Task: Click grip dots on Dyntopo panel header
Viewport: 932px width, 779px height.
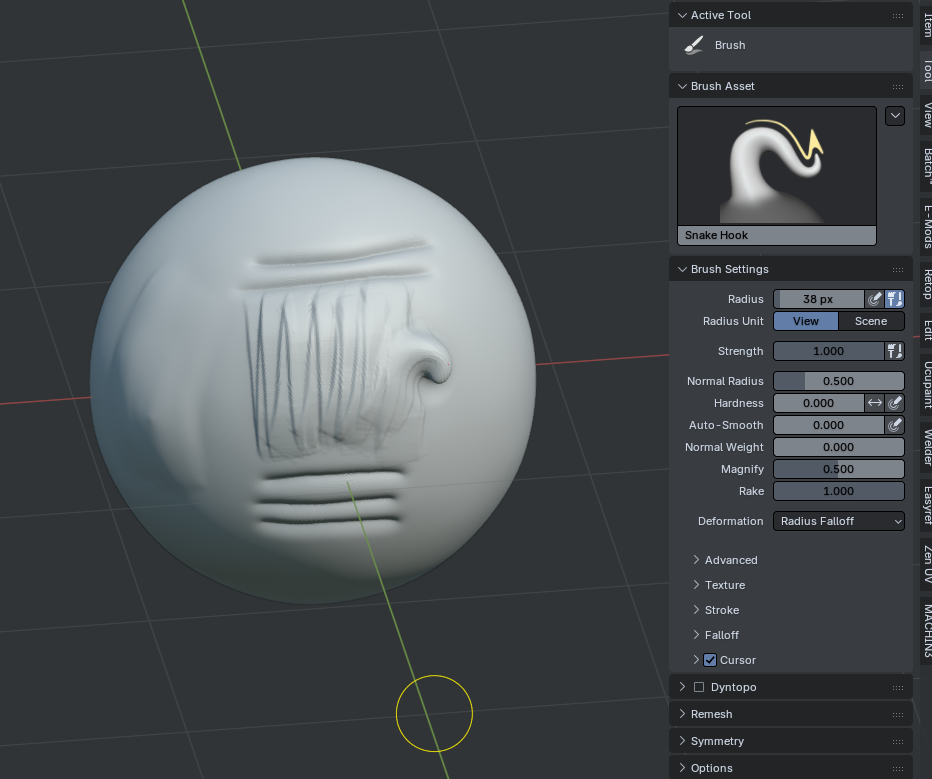Action: click(898, 687)
